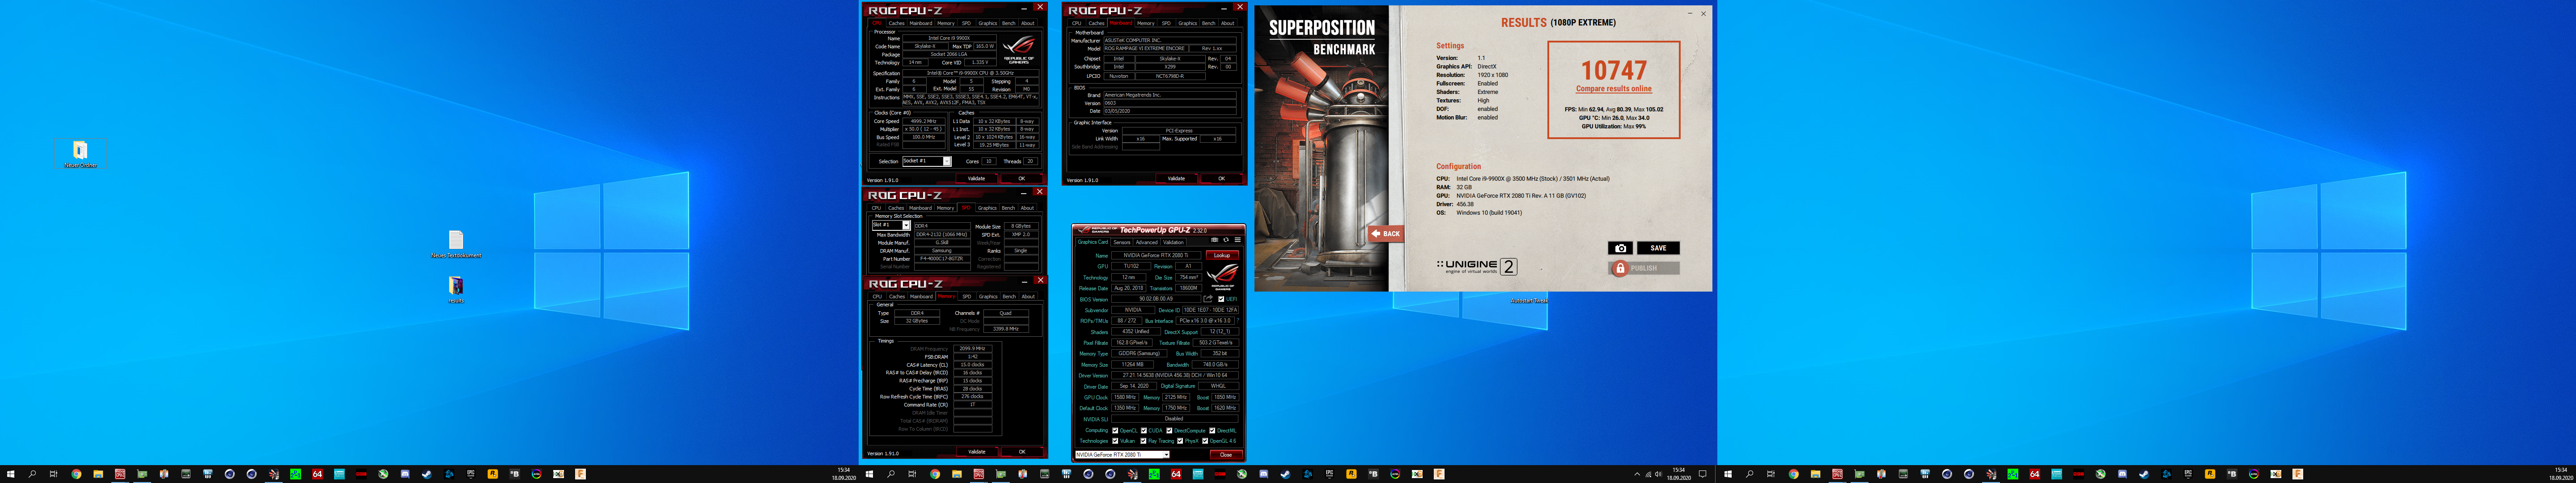
Task: Click the ROG CPU-Z icon on middle taskbar
Action: [x=979, y=474]
